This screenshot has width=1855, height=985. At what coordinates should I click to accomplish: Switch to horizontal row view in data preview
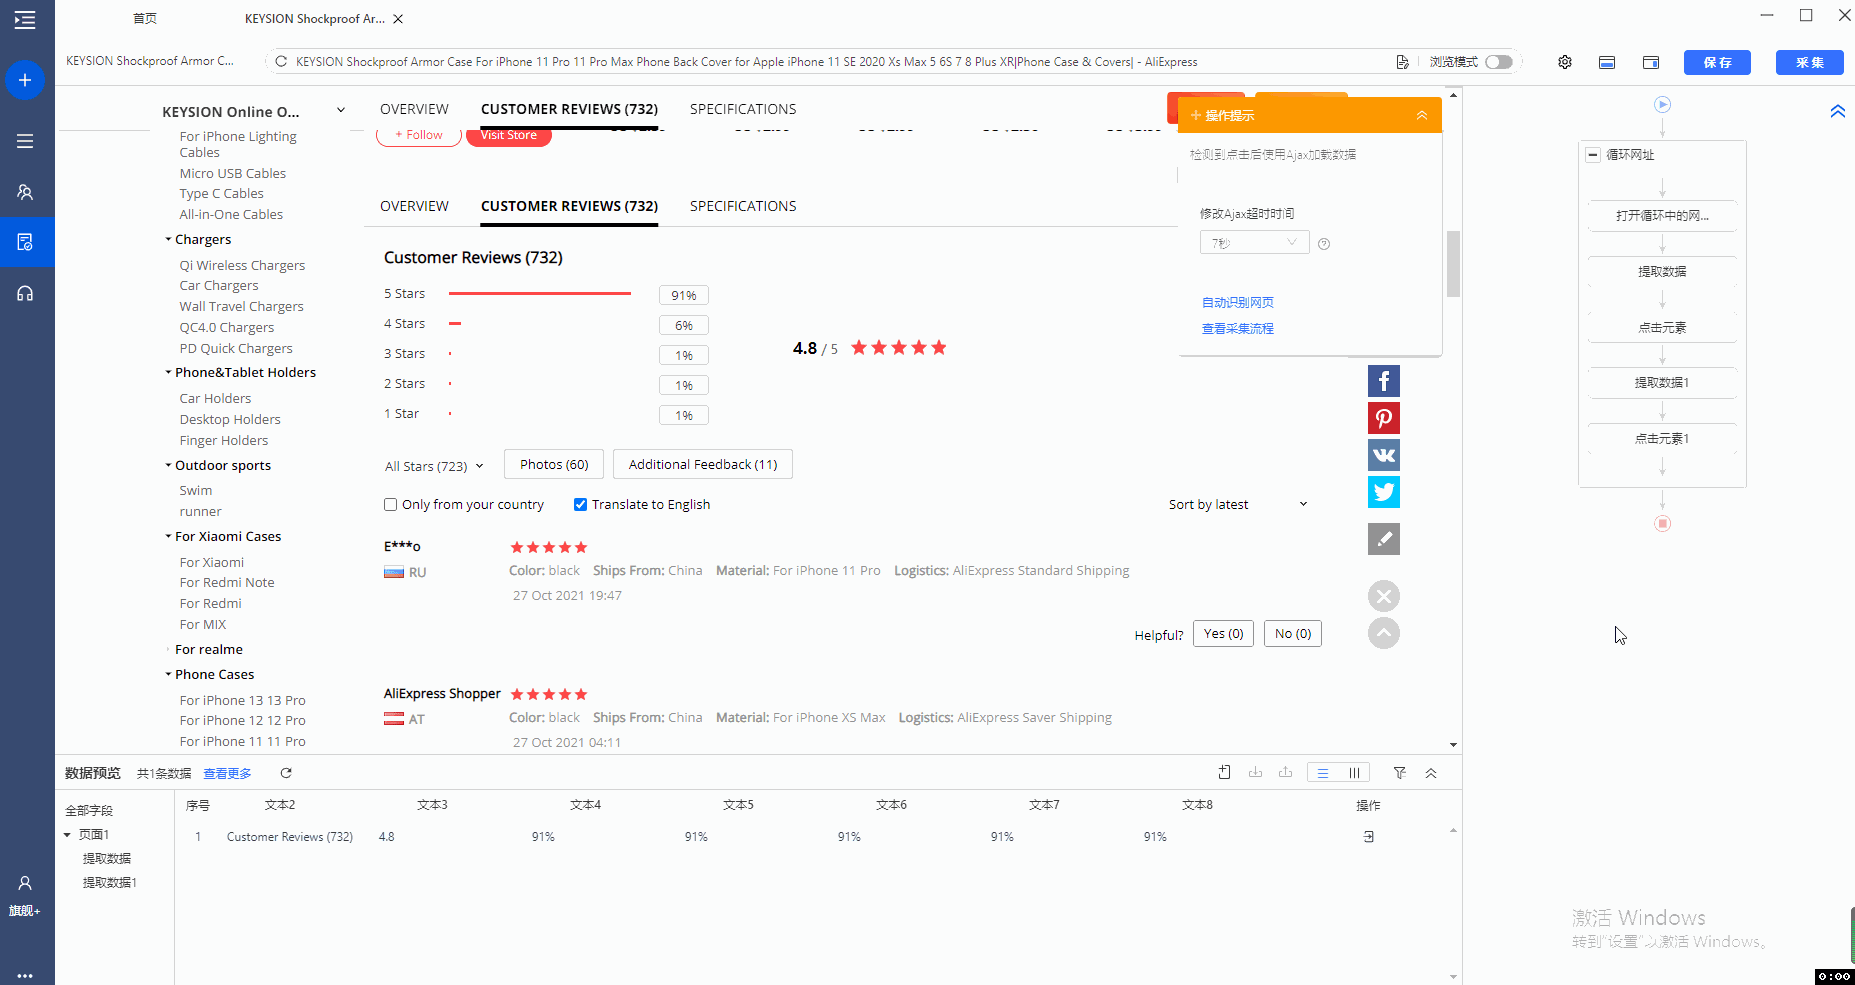(x=1323, y=773)
